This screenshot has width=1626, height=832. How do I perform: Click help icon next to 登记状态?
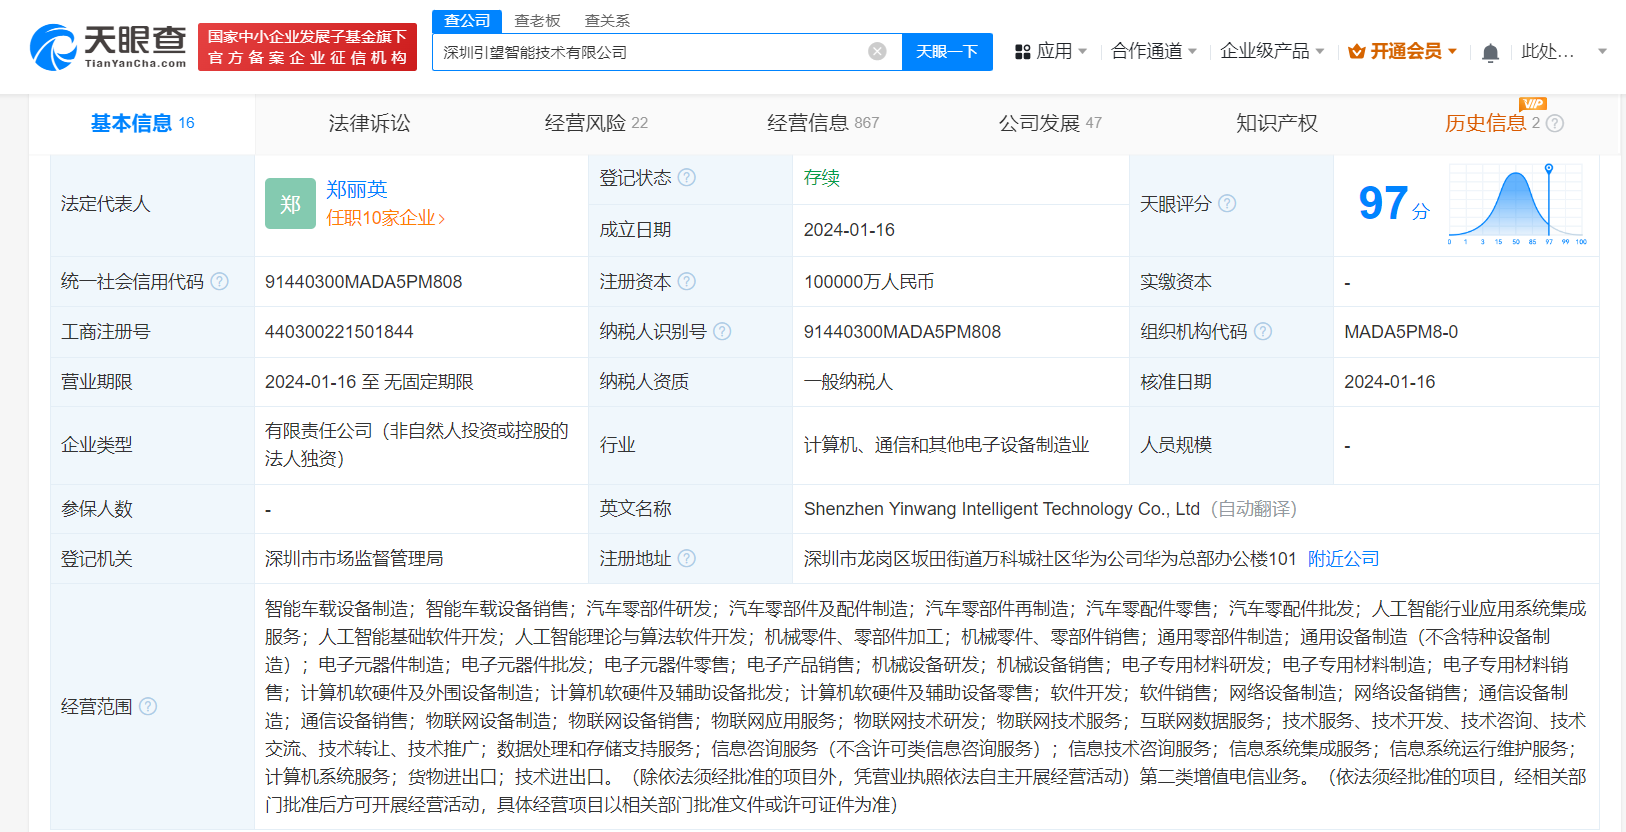[x=687, y=178]
